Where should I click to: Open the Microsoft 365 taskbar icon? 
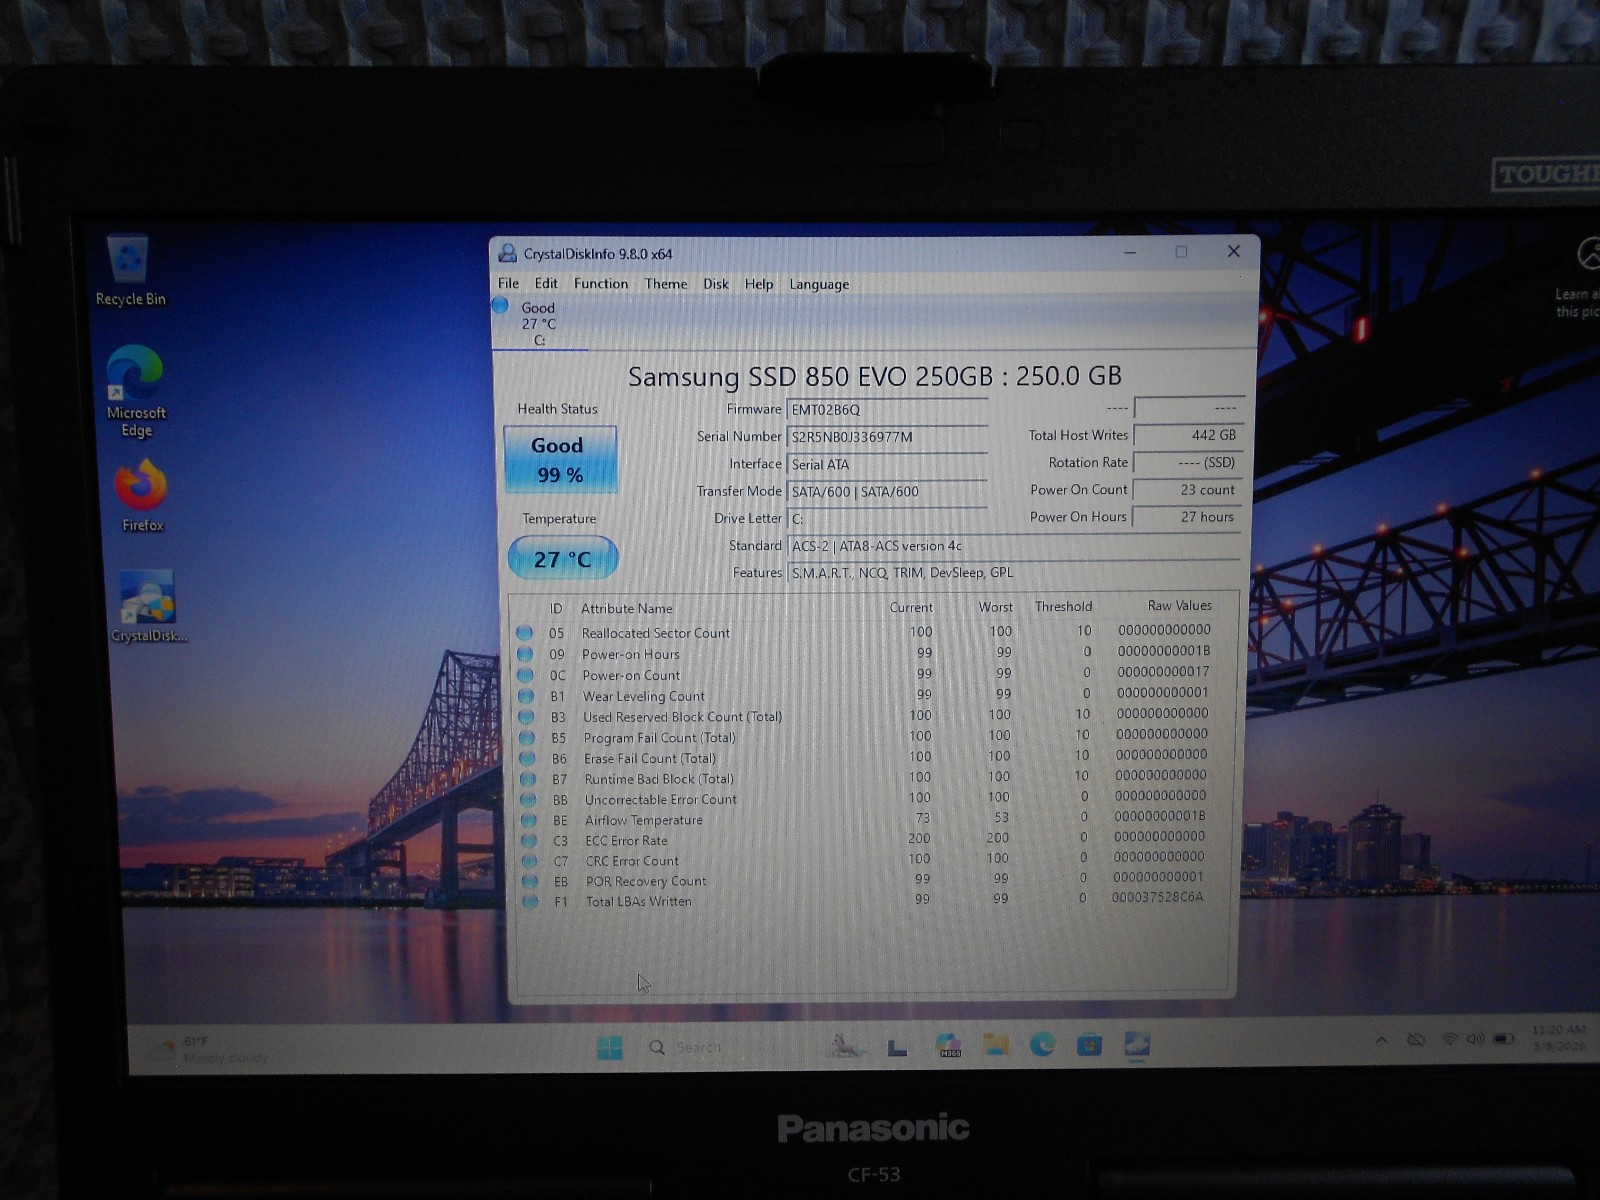948,1046
